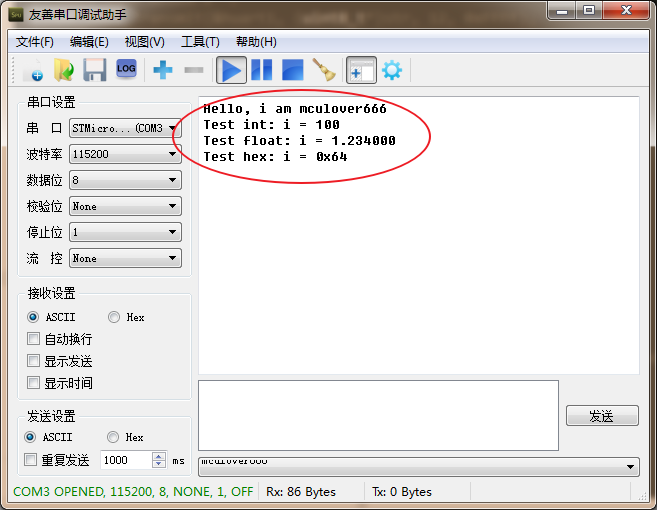Image resolution: width=657 pixels, height=510 pixels.
Task: Minimize the 友善串口调试助手 window
Action: tap(562, 10)
